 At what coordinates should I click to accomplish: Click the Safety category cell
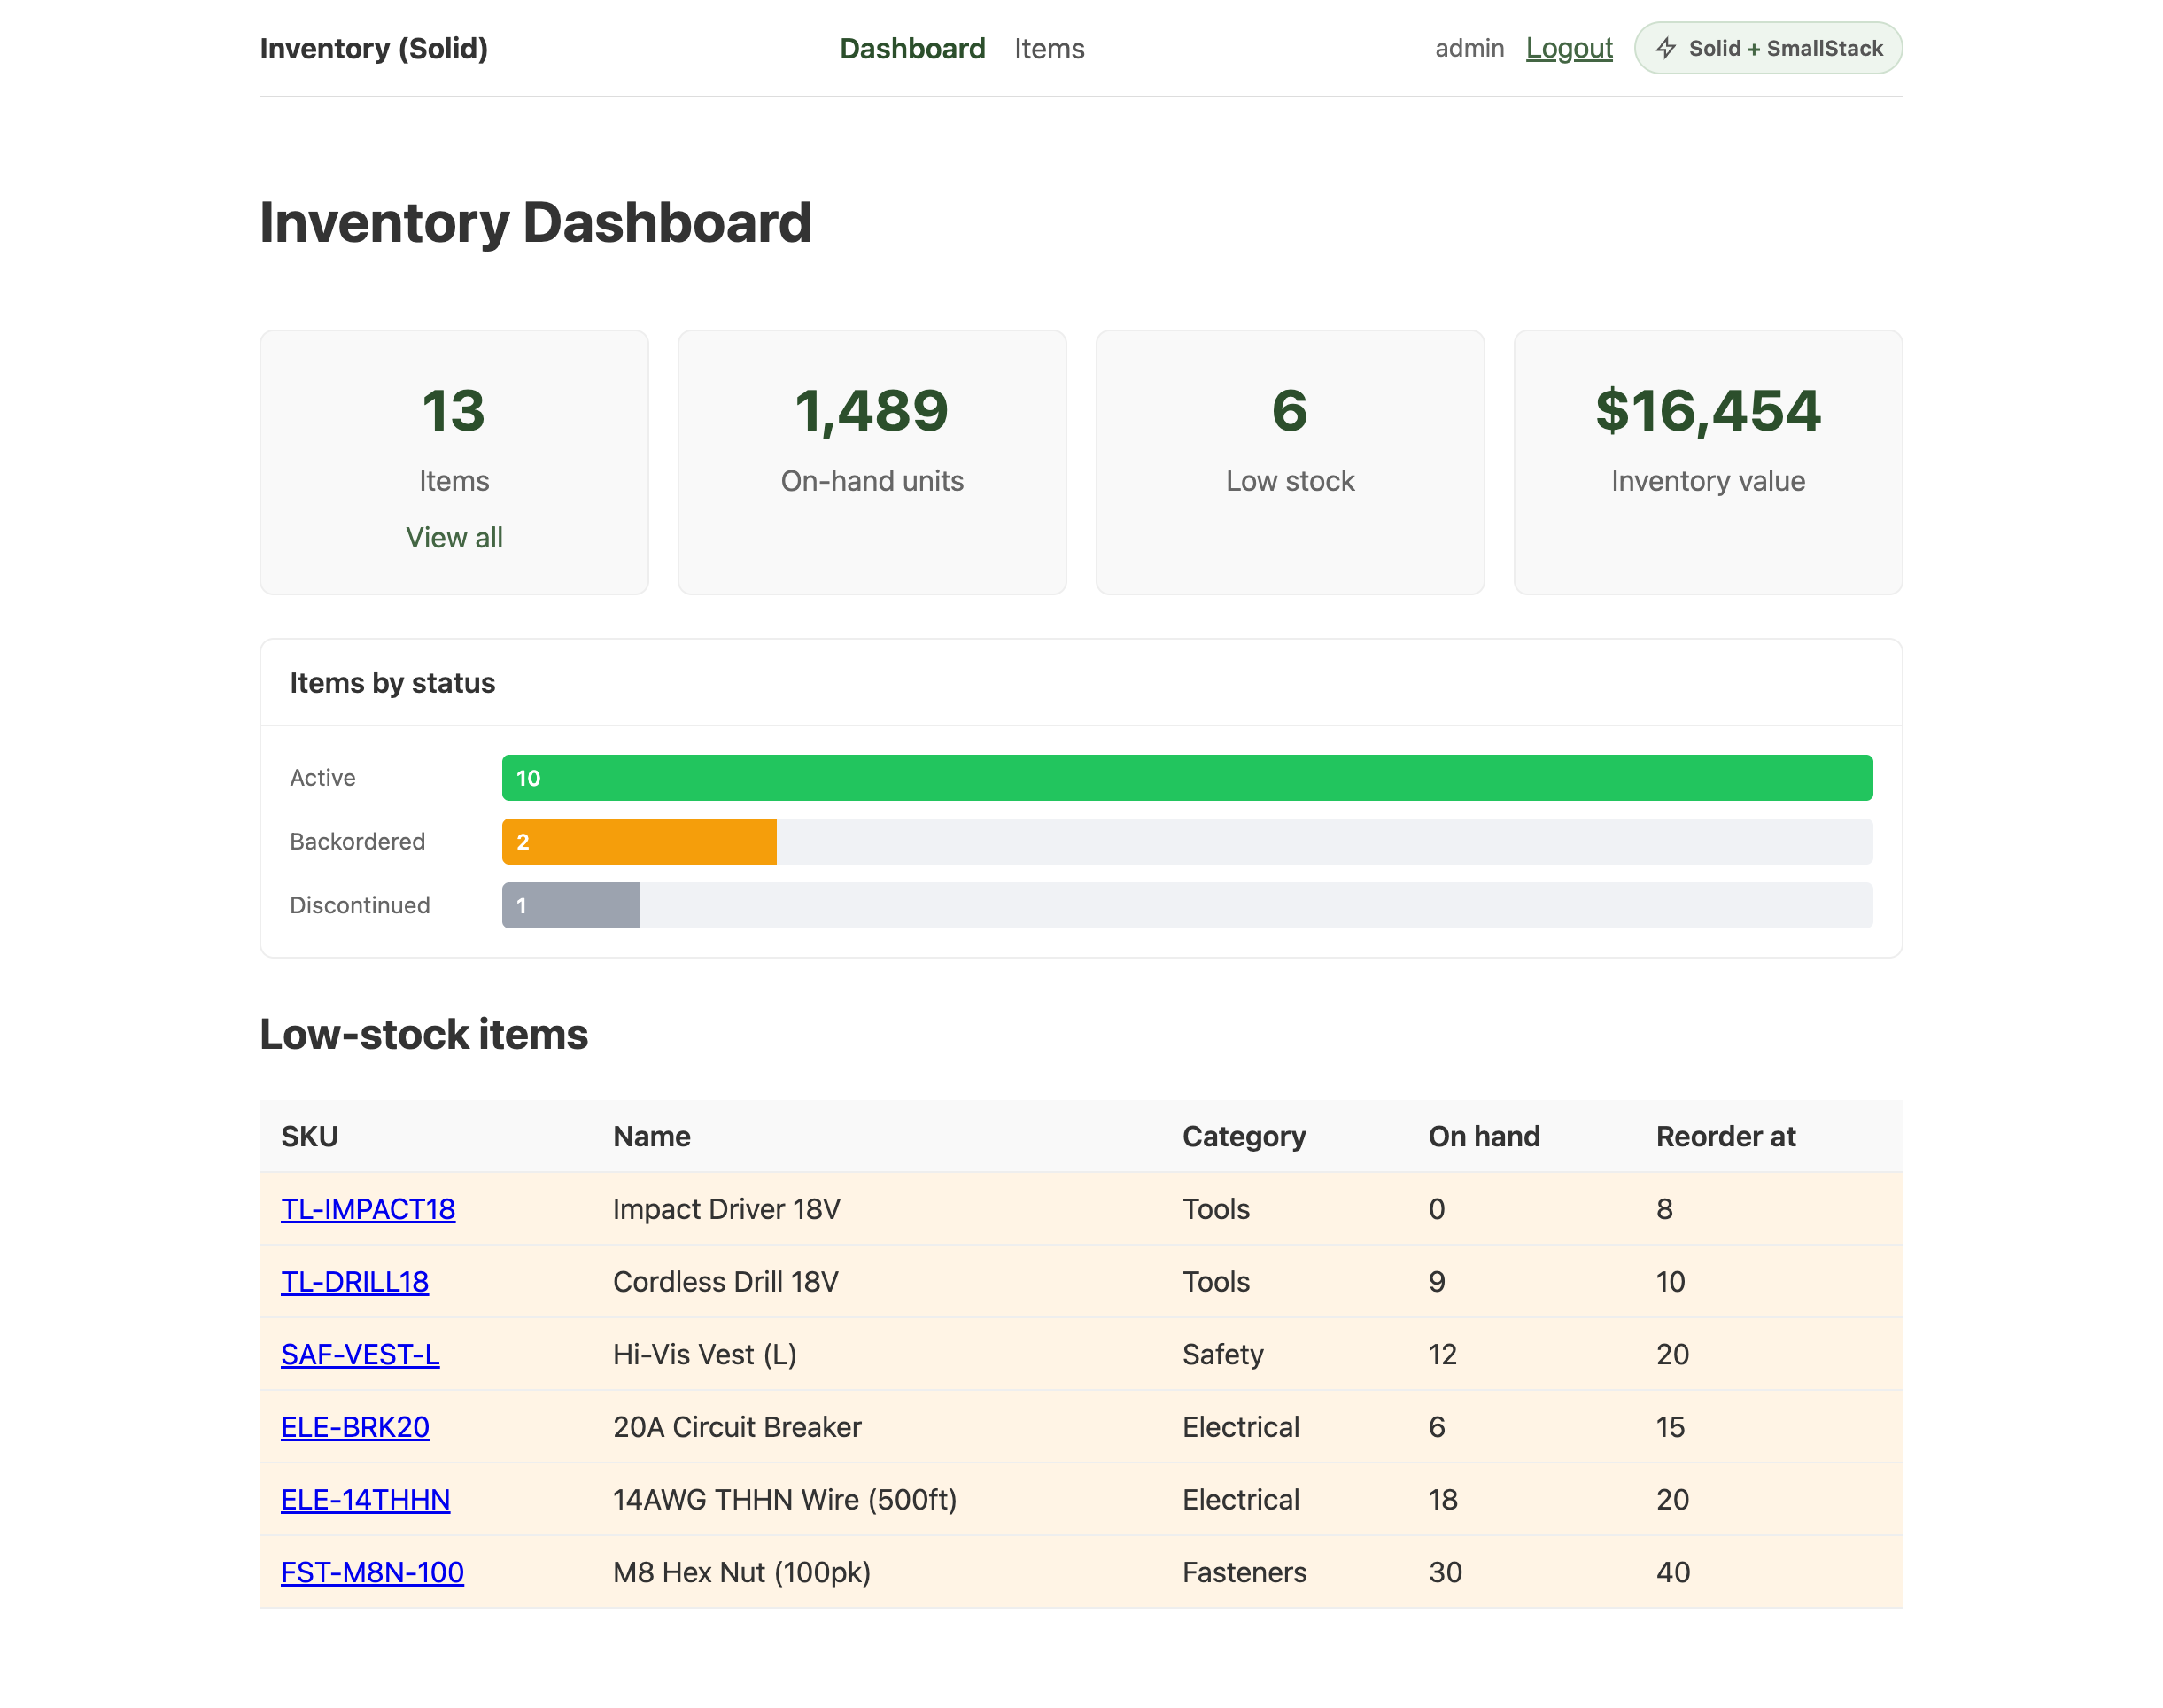click(x=1223, y=1354)
